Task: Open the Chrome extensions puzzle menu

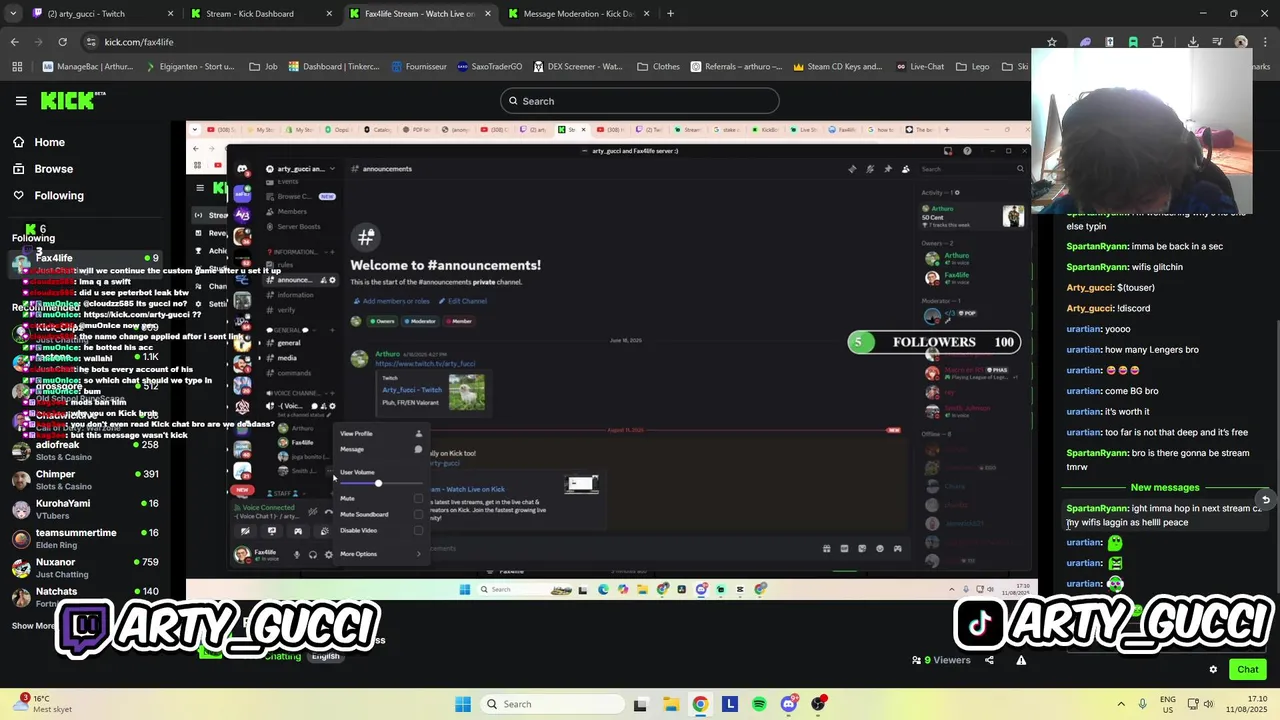Action: [x=1157, y=42]
